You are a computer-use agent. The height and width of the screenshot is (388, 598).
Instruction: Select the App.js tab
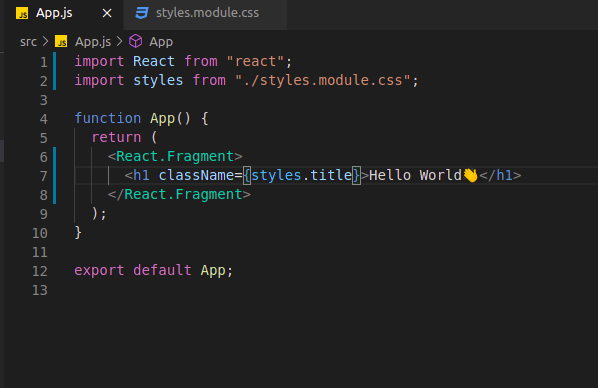click(64, 14)
